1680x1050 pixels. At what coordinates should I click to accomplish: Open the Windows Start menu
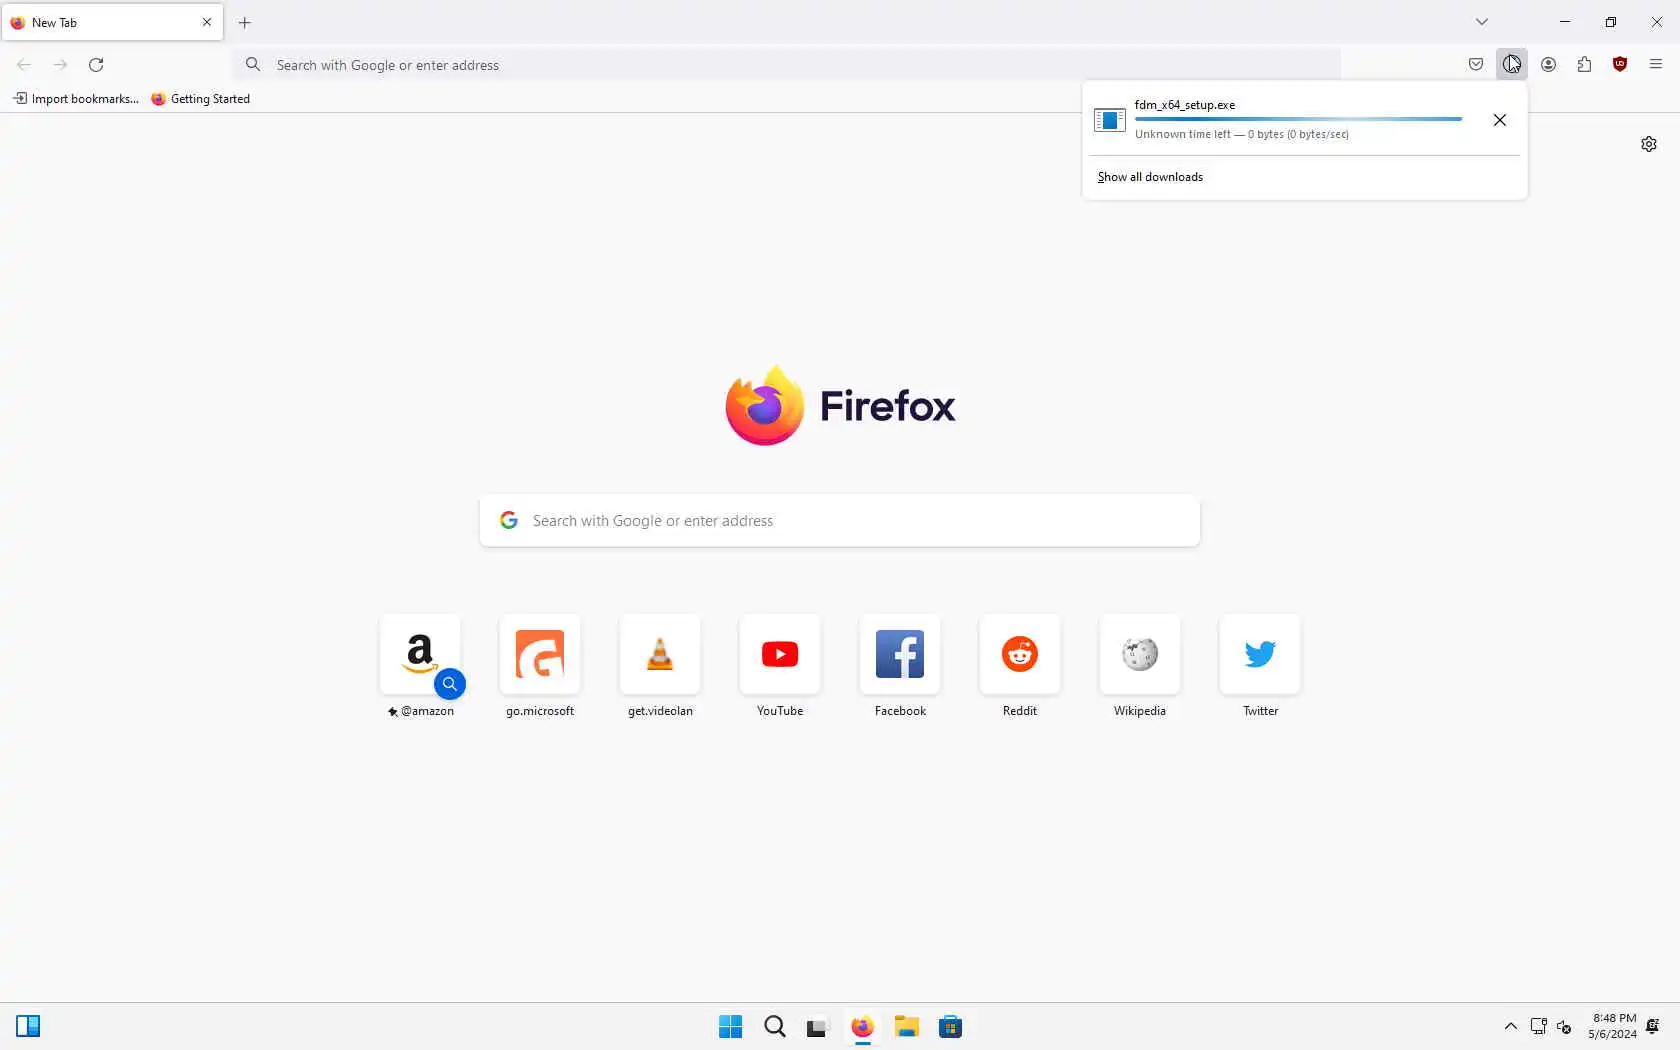pos(731,1027)
